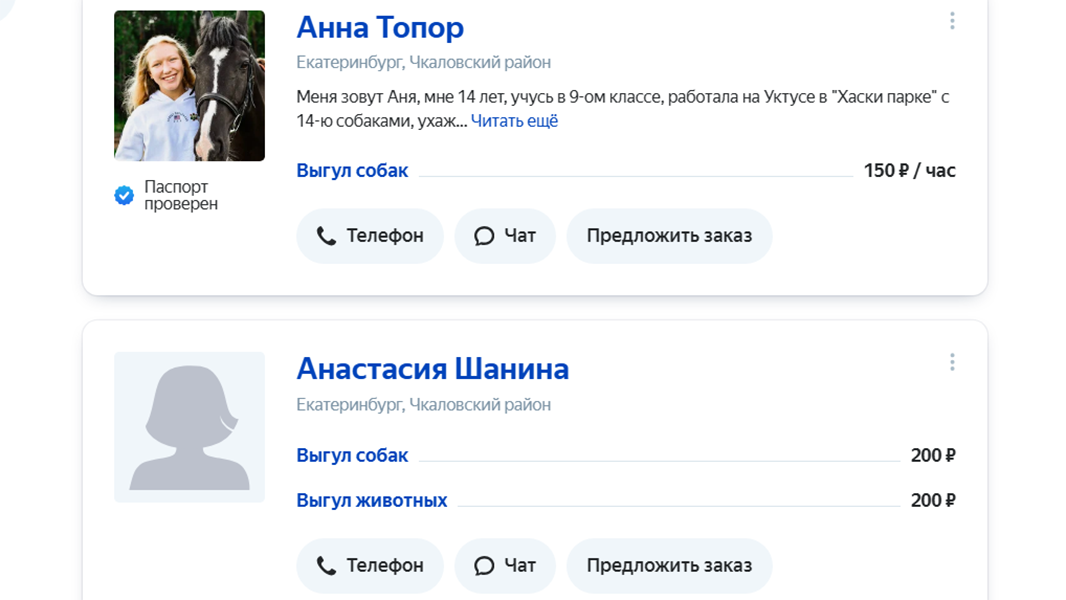Screen dimensions: 1066x600
Task: Open Анна Топор's profile photo
Action: tap(189, 86)
